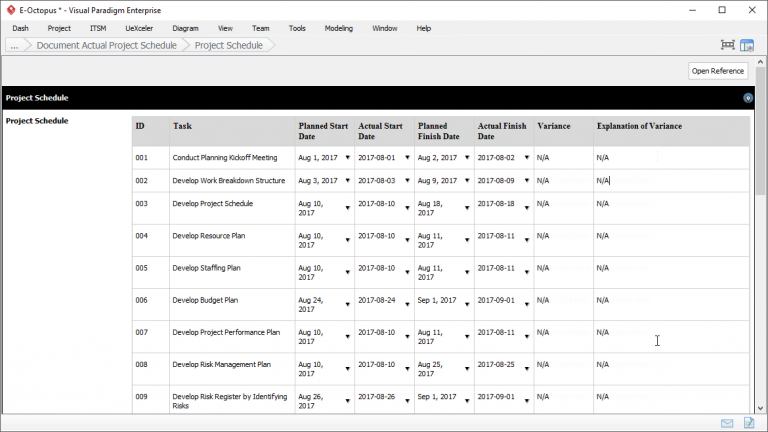768x432 pixels.
Task: Expand Planned Start Date dropdown for task 001
Action: click(348, 158)
